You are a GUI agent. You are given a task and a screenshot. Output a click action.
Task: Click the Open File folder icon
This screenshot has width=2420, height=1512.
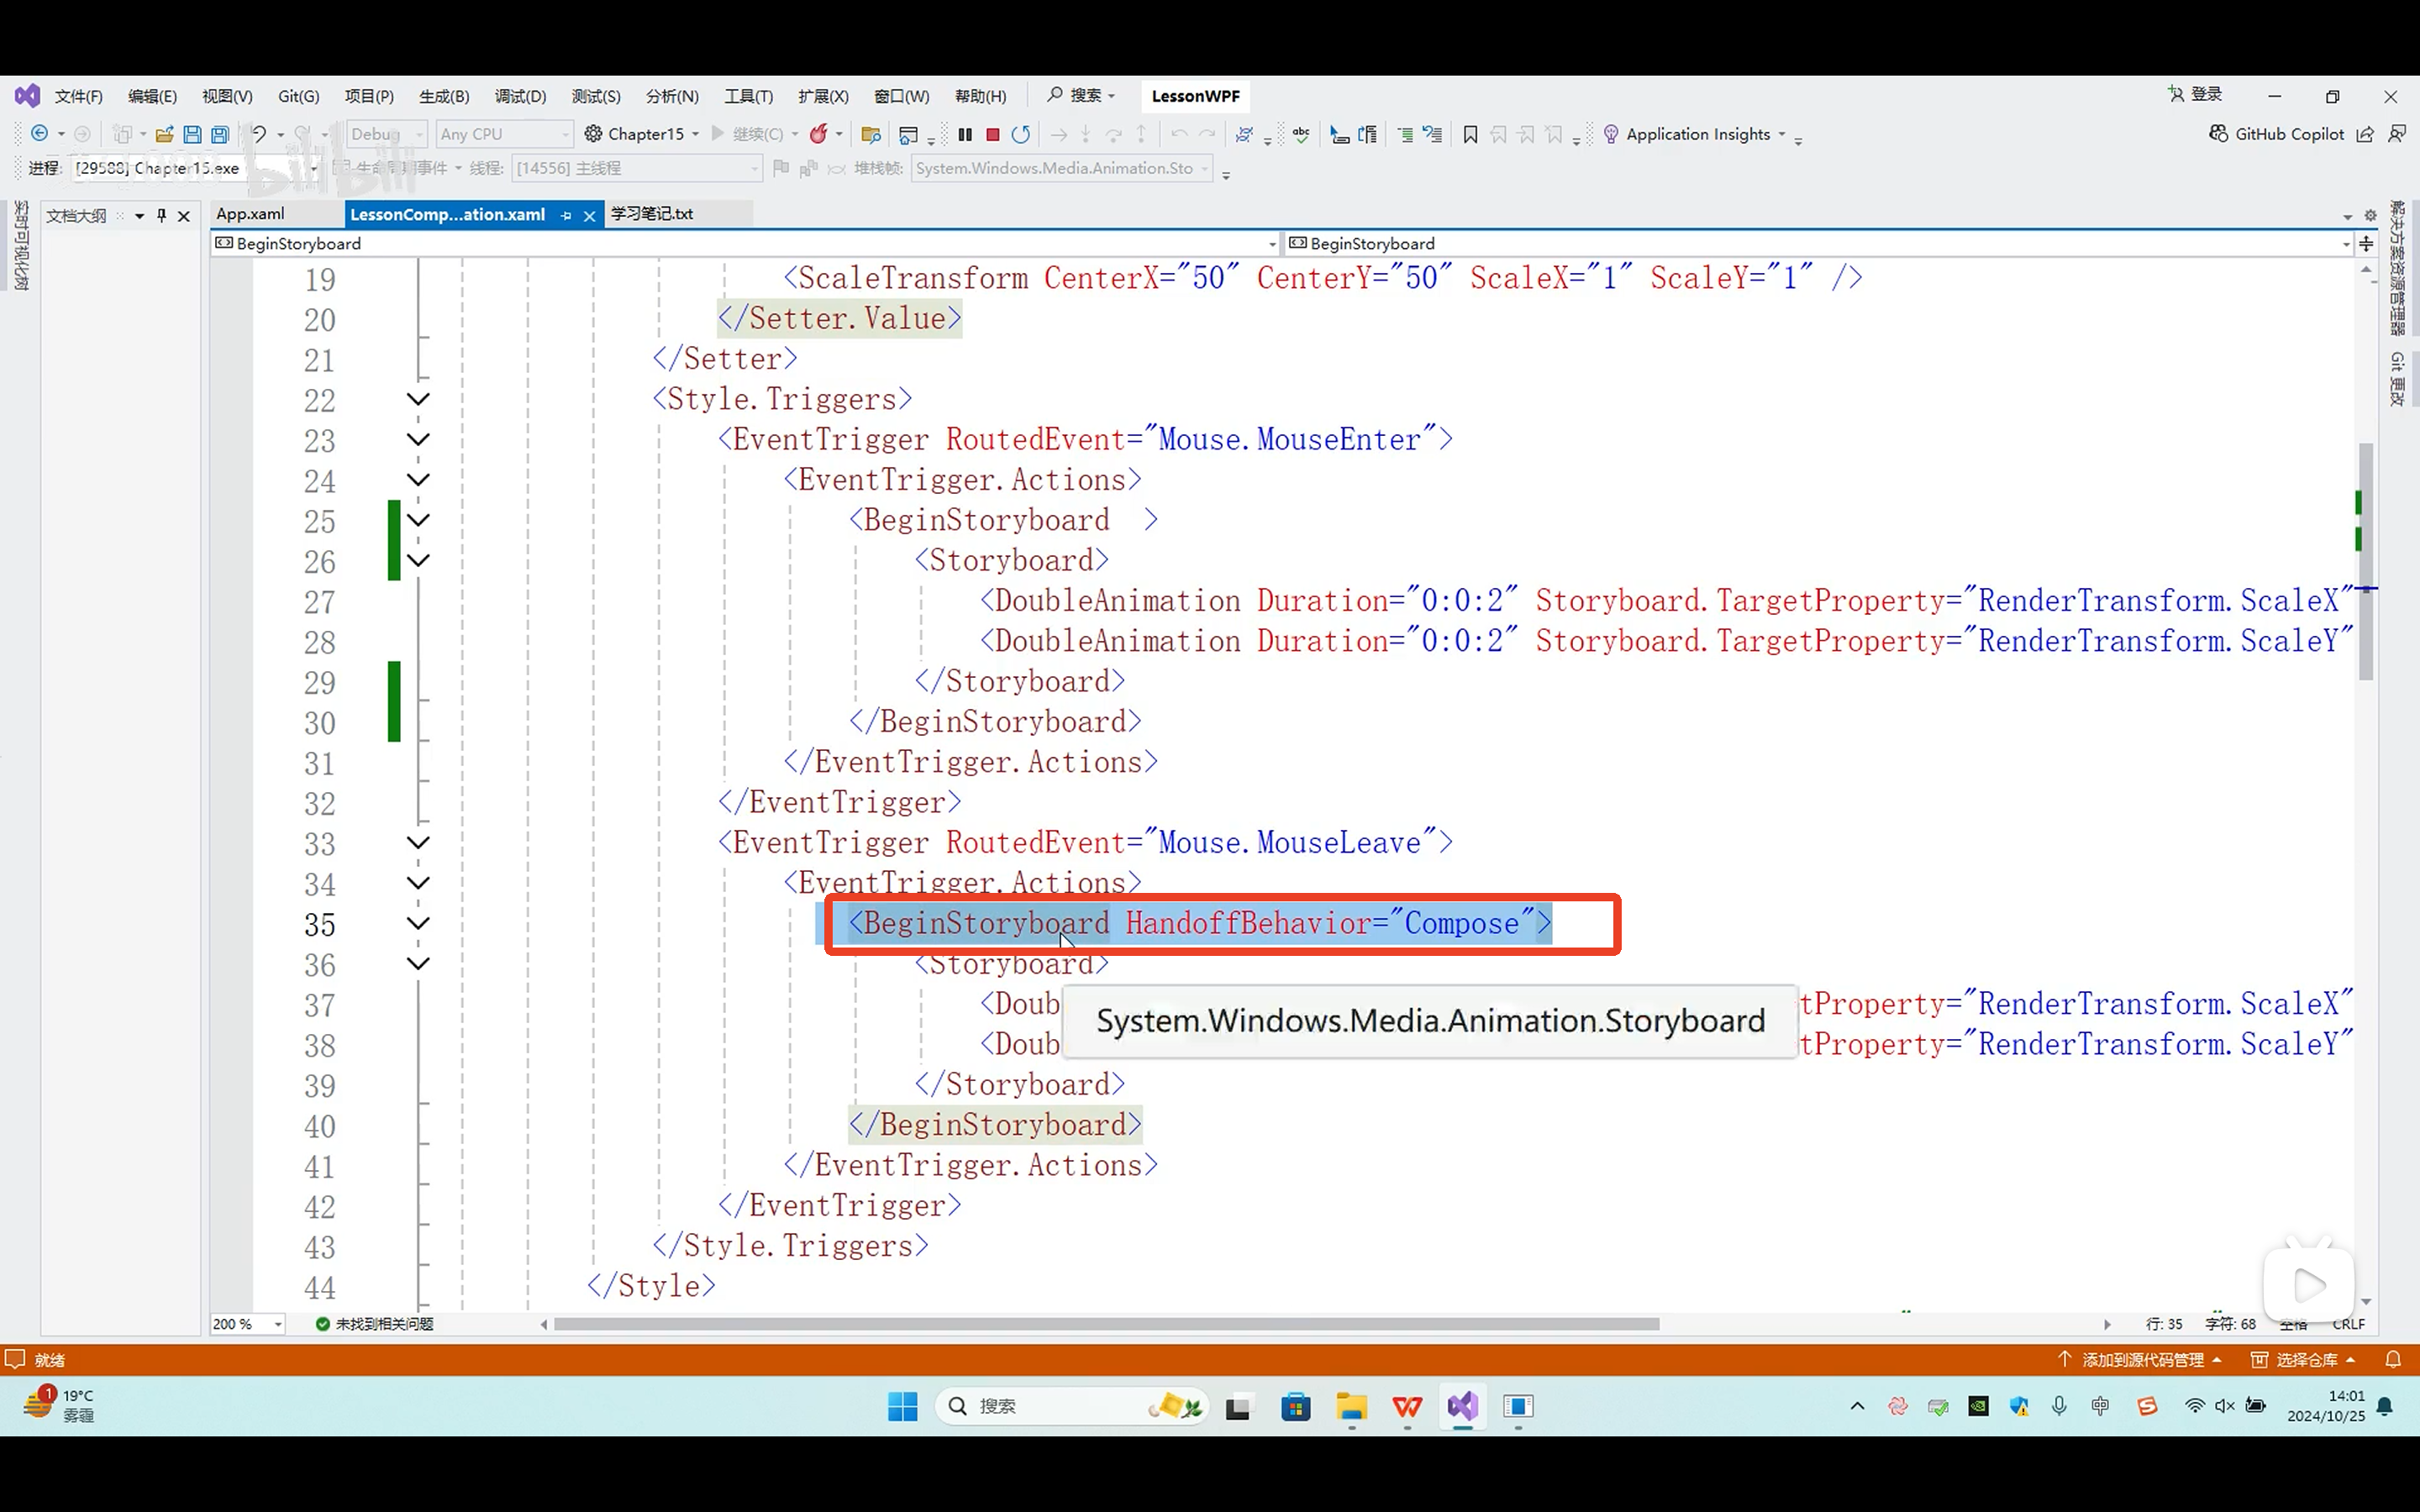tap(165, 134)
